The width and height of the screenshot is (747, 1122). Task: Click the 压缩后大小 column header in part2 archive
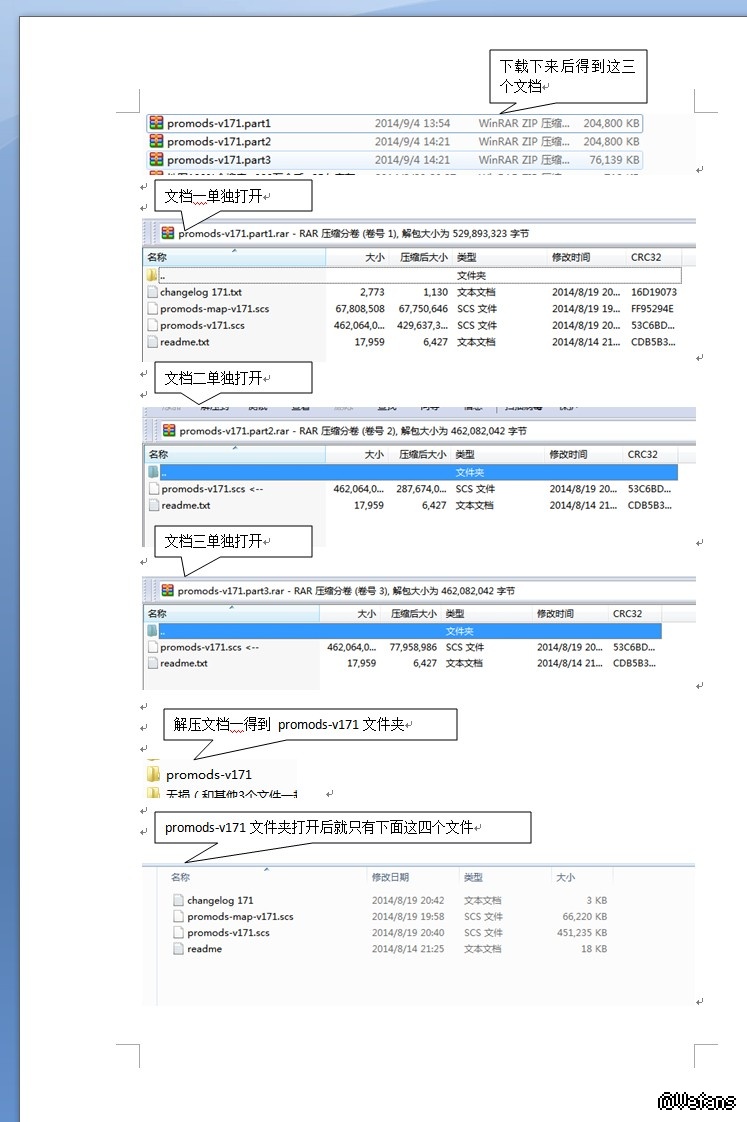tap(420, 454)
